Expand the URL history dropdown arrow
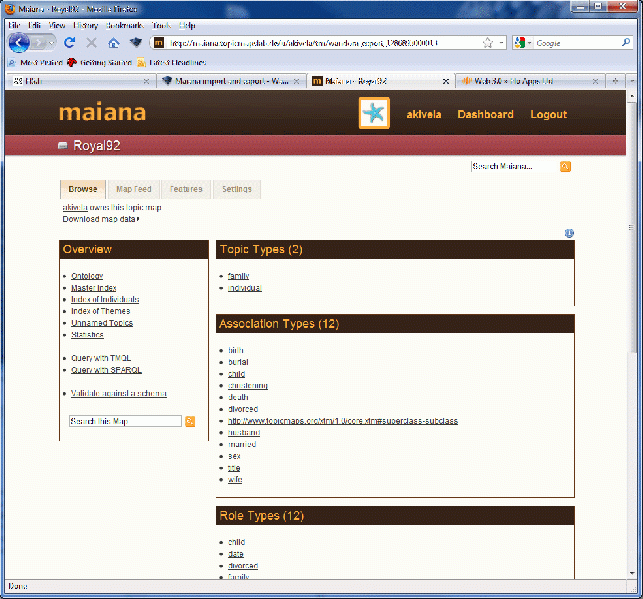The height and width of the screenshot is (599, 643). (500, 43)
